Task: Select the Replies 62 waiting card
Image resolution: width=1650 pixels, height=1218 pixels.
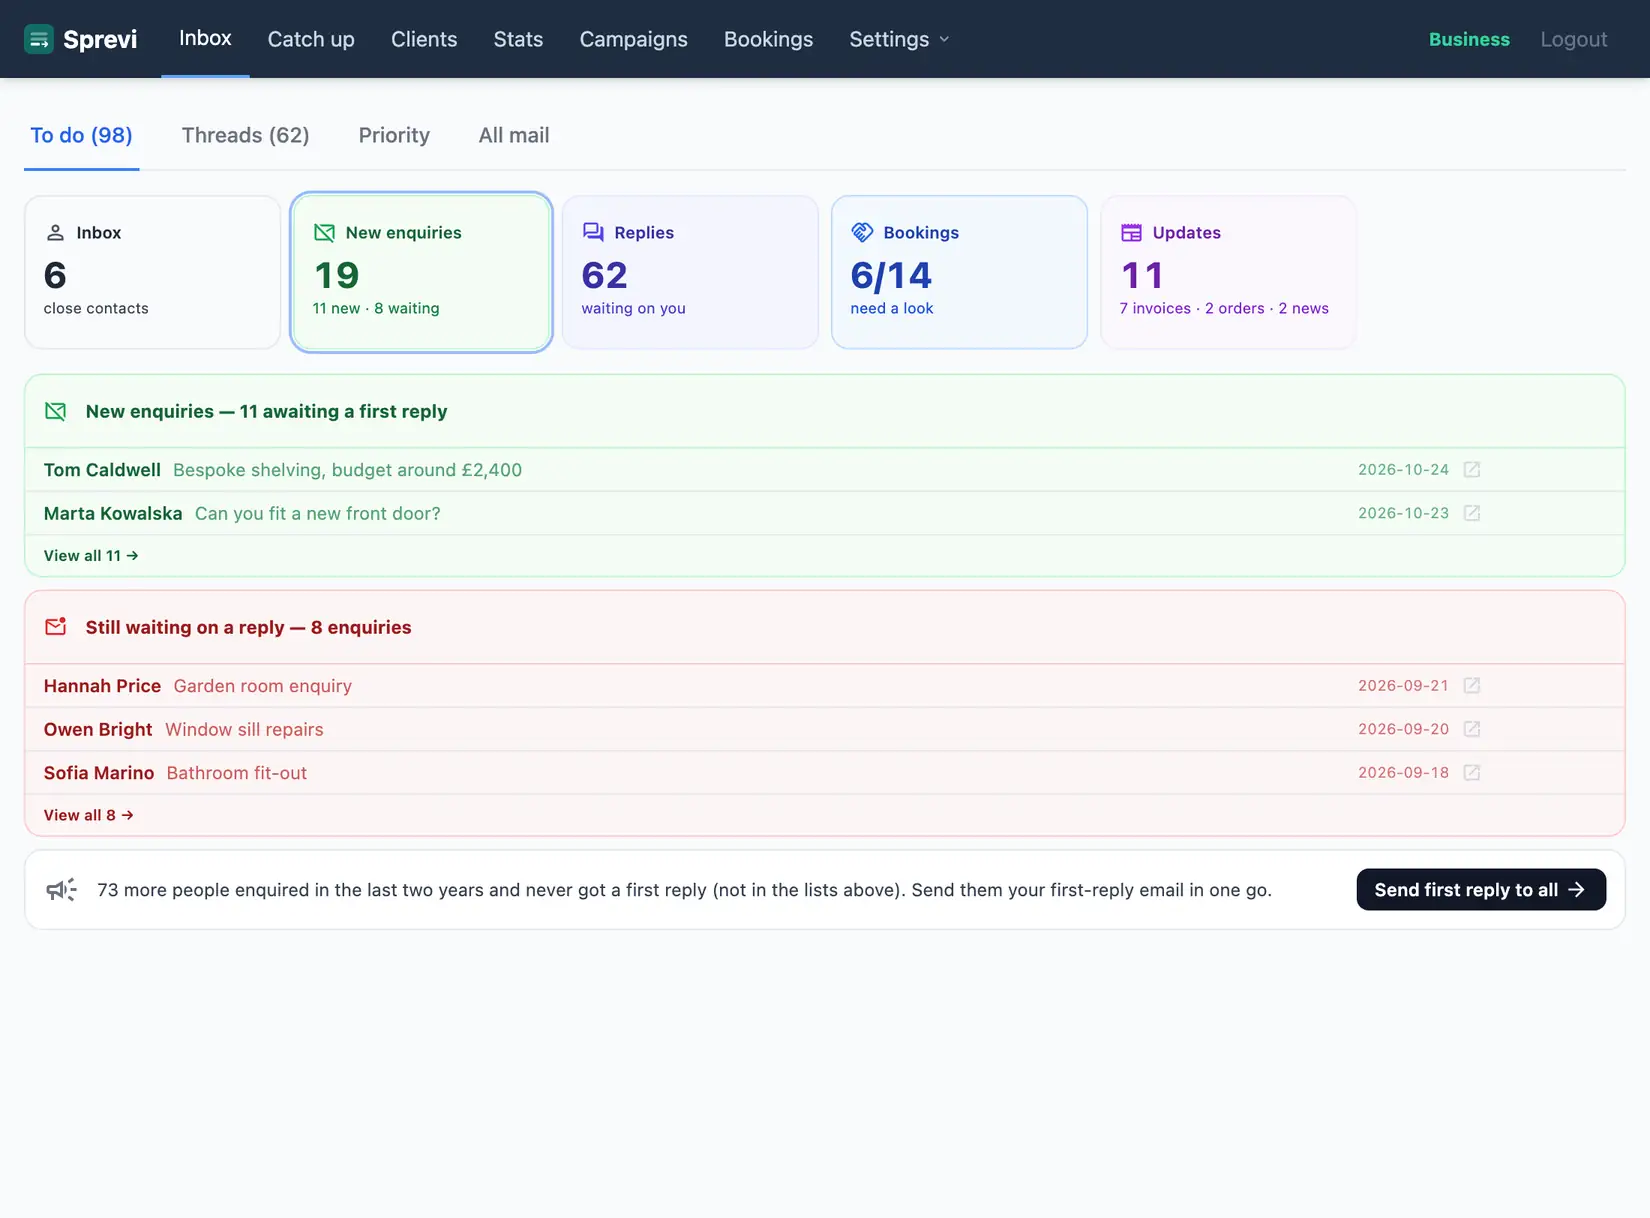Action: (690, 272)
